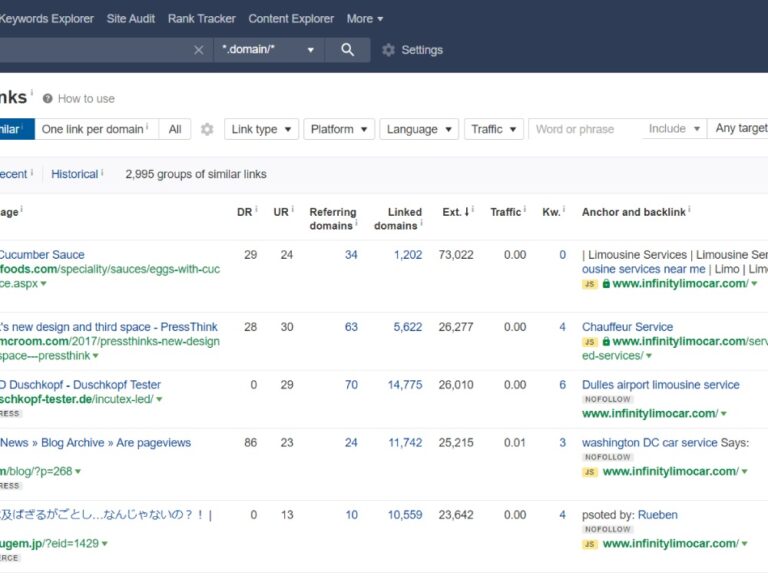Click the lock icon on the Chauffeur Service backlink
This screenshot has width=768, height=576.
[x=606, y=341]
